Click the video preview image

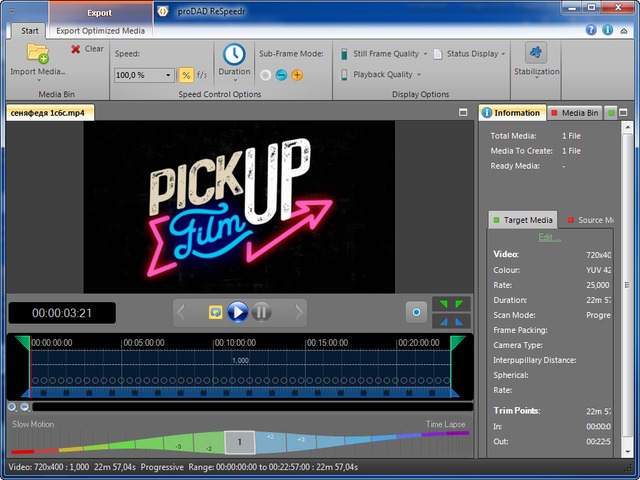click(239, 207)
